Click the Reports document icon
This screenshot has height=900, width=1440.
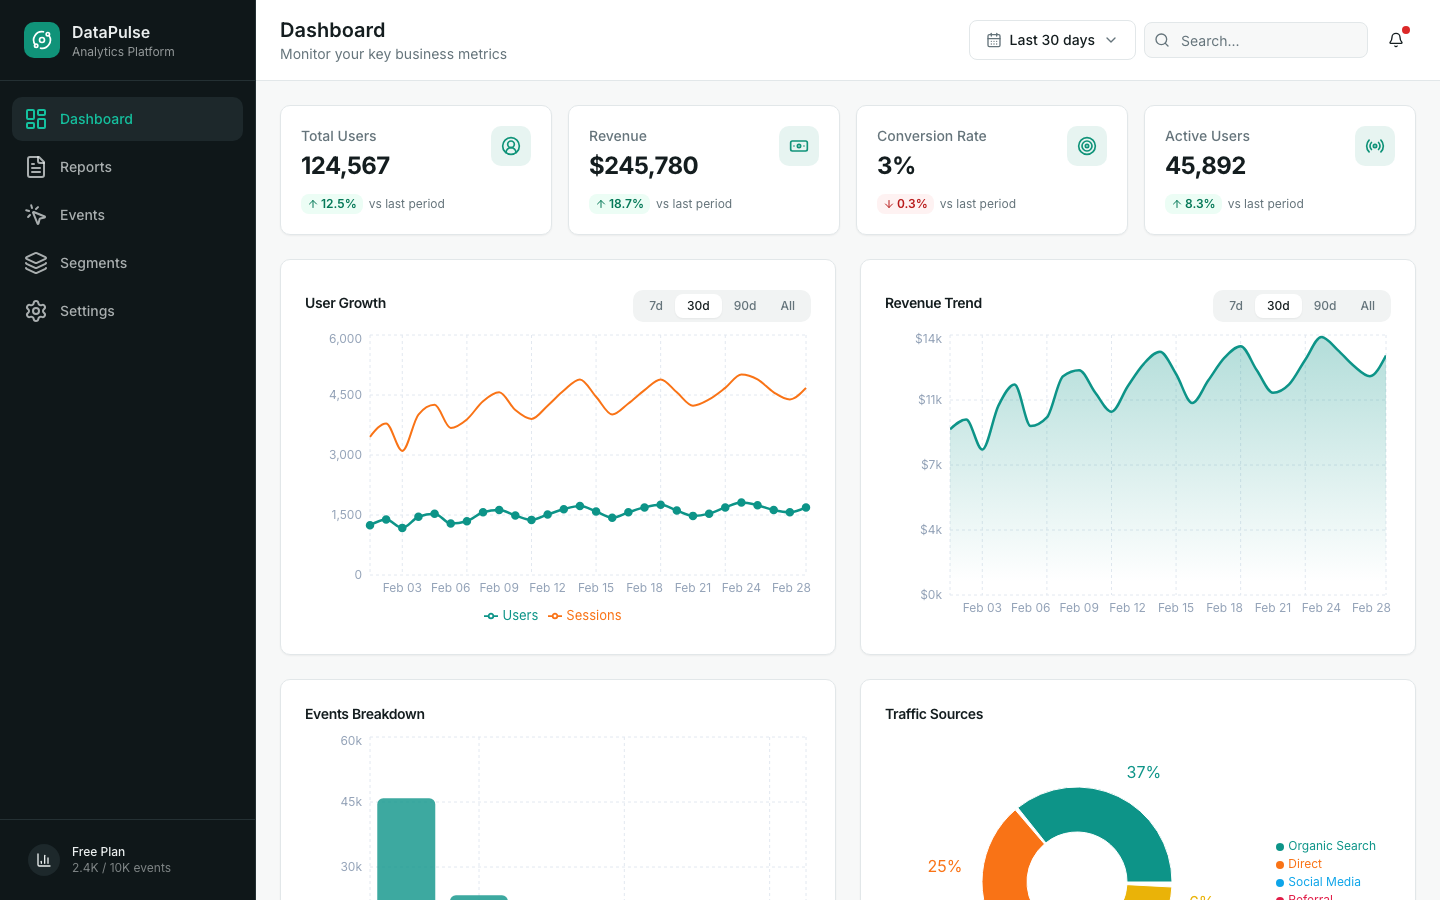point(36,167)
